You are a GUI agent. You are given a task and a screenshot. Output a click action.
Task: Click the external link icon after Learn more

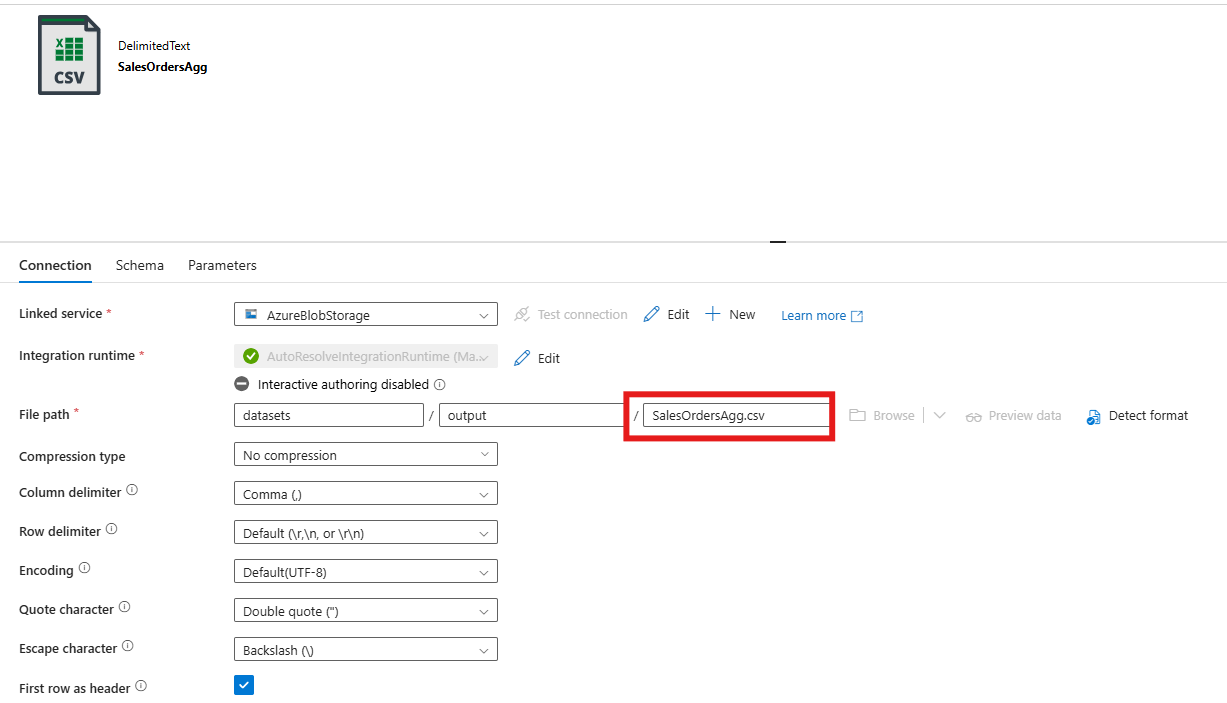(857, 316)
